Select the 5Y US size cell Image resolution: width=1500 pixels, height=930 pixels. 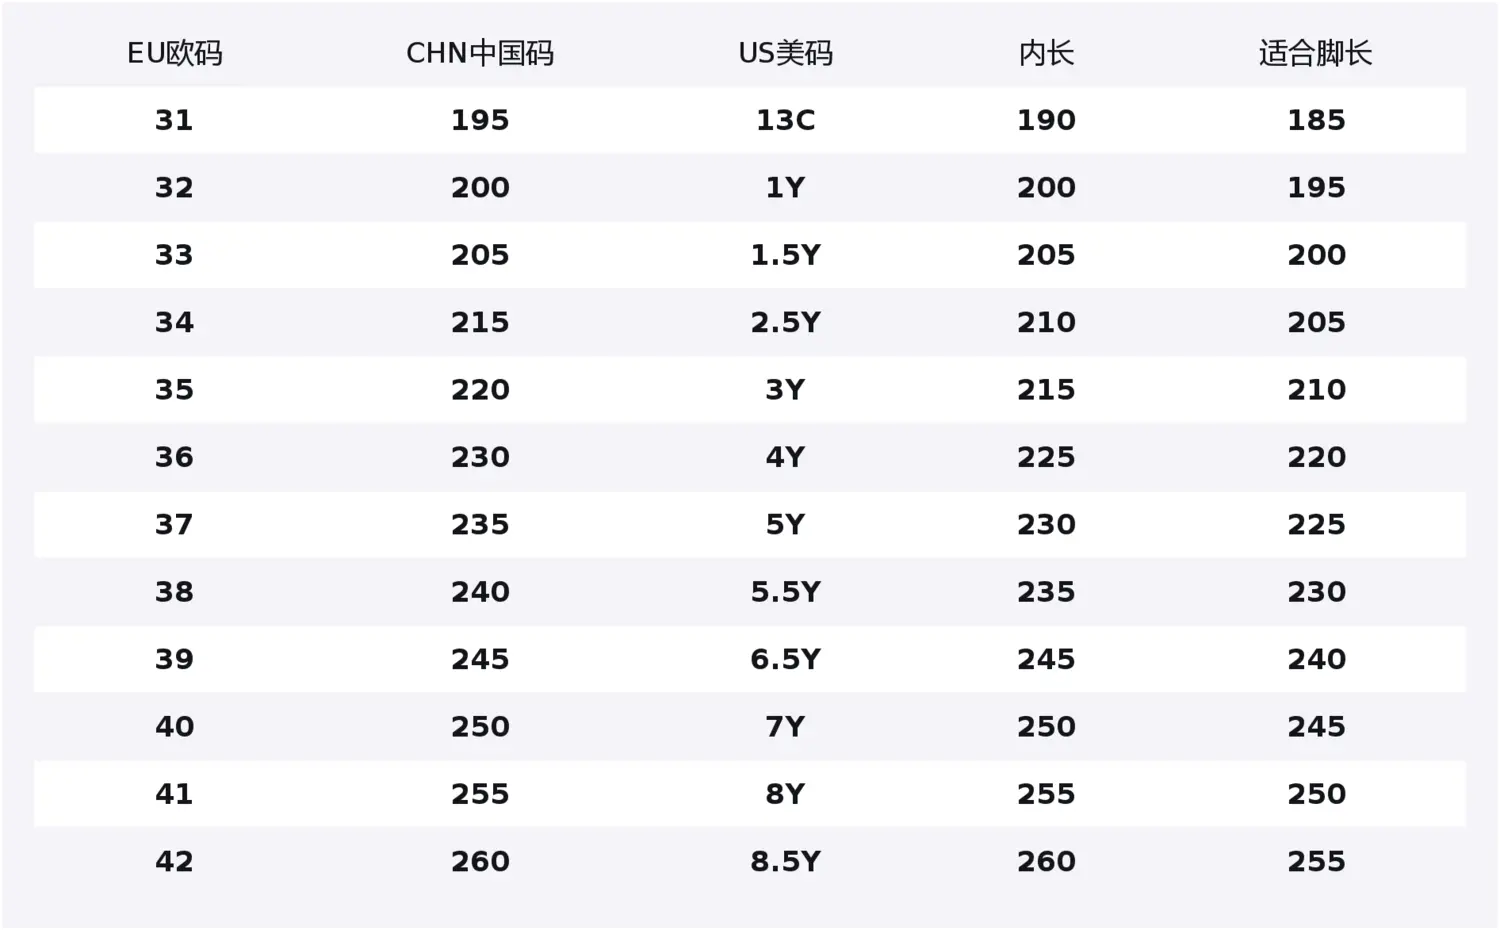click(785, 524)
